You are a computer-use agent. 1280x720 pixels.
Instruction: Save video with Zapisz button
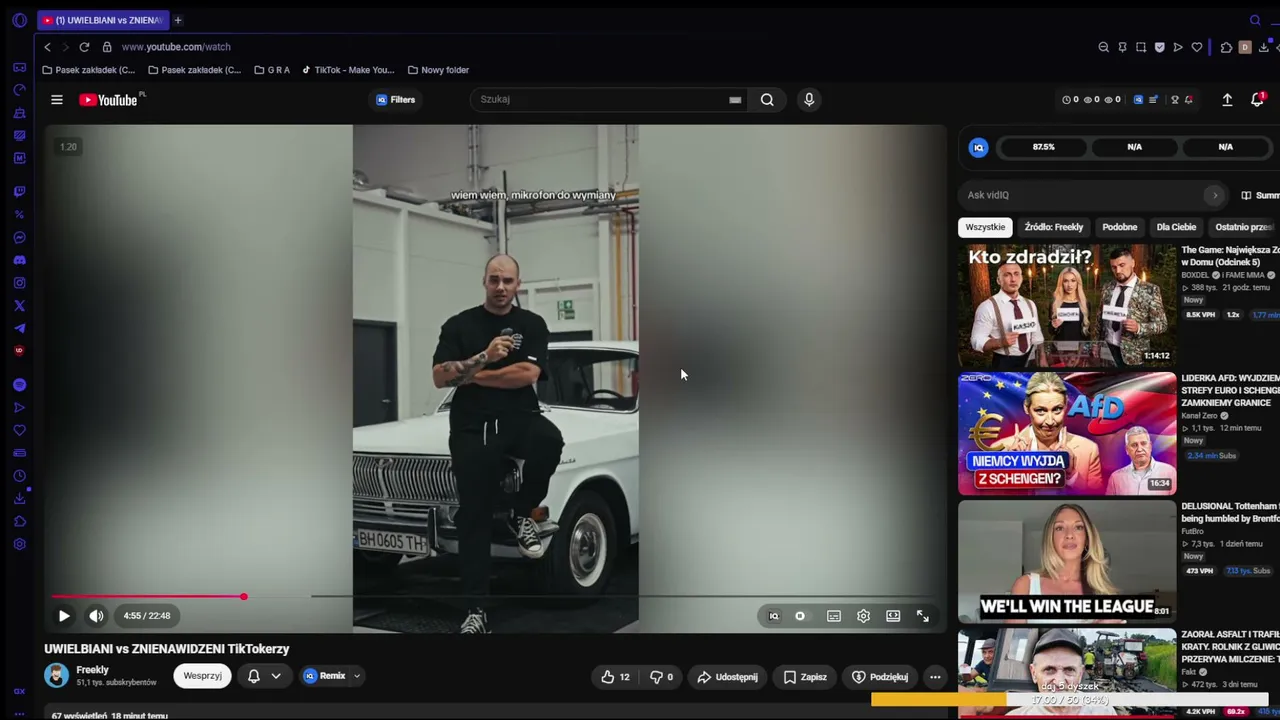click(x=805, y=677)
